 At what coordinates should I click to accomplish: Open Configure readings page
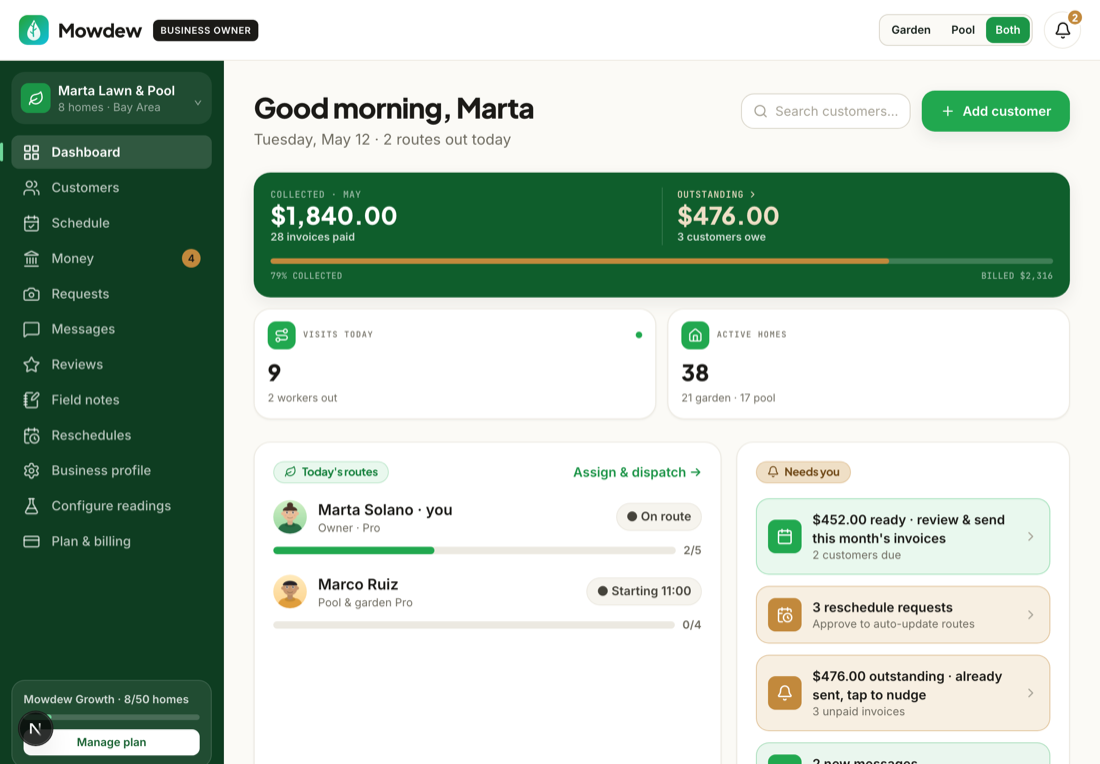112,506
